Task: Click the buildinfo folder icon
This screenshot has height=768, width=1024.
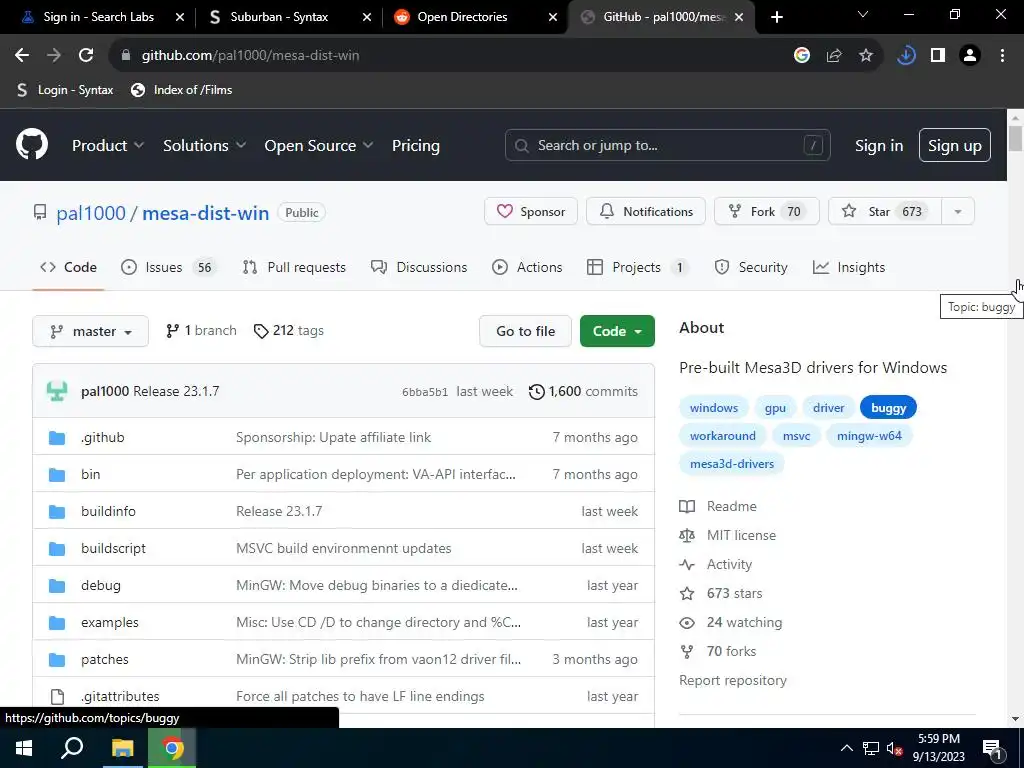Action: (57, 511)
